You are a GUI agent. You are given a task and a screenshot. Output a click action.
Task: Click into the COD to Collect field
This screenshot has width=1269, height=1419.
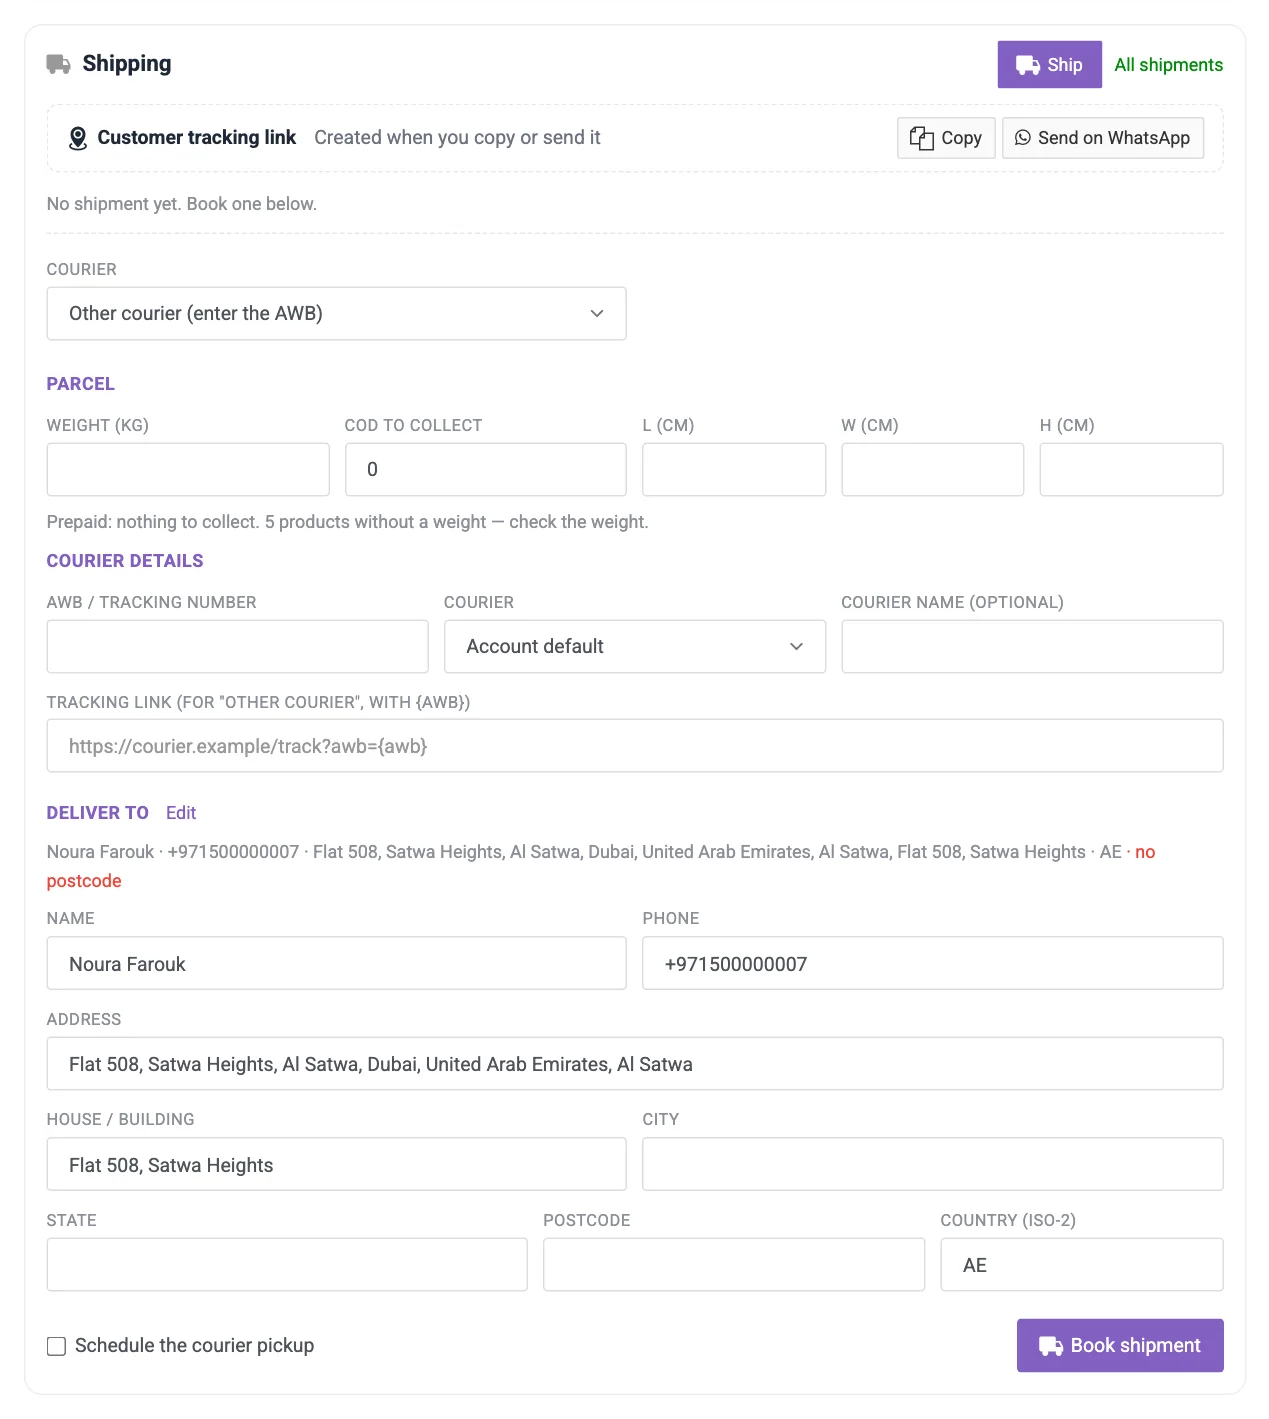pyautogui.click(x=486, y=470)
